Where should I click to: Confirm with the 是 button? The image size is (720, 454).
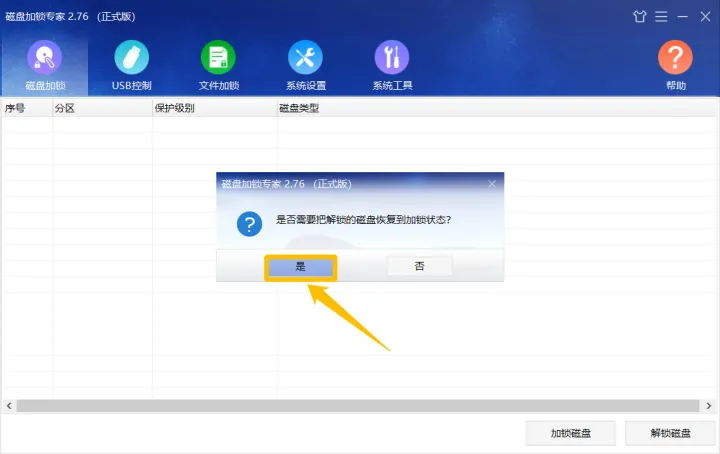tap(300, 267)
